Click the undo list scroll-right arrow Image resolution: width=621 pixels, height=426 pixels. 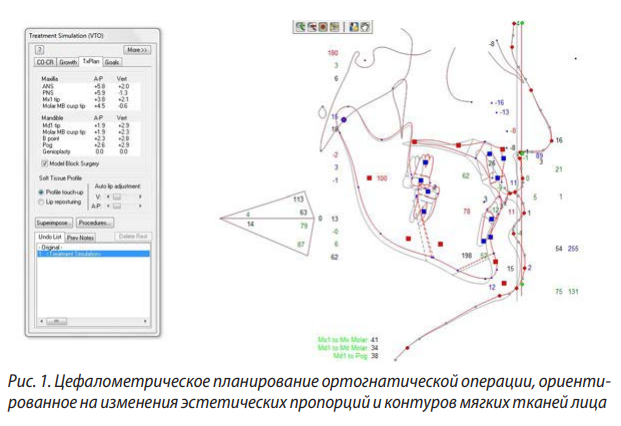point(145,321)
